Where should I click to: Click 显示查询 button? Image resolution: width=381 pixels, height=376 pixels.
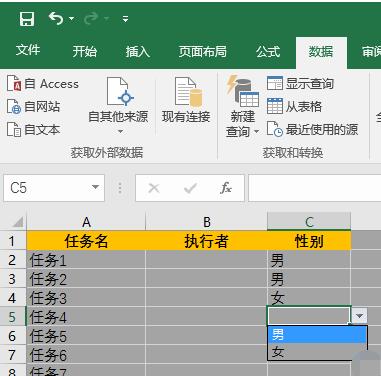pos(300,83)
